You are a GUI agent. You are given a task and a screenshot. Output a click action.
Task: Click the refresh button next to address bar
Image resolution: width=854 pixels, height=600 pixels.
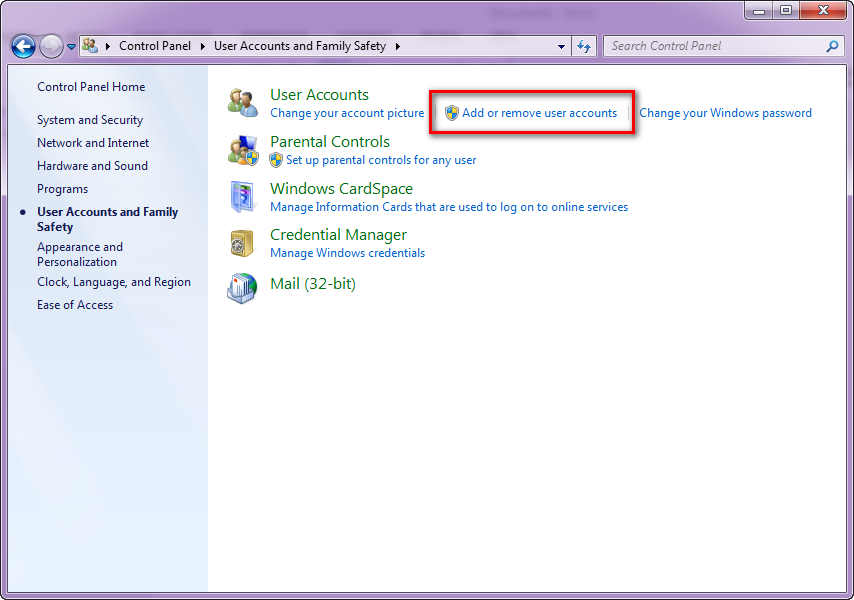point(584,46)
